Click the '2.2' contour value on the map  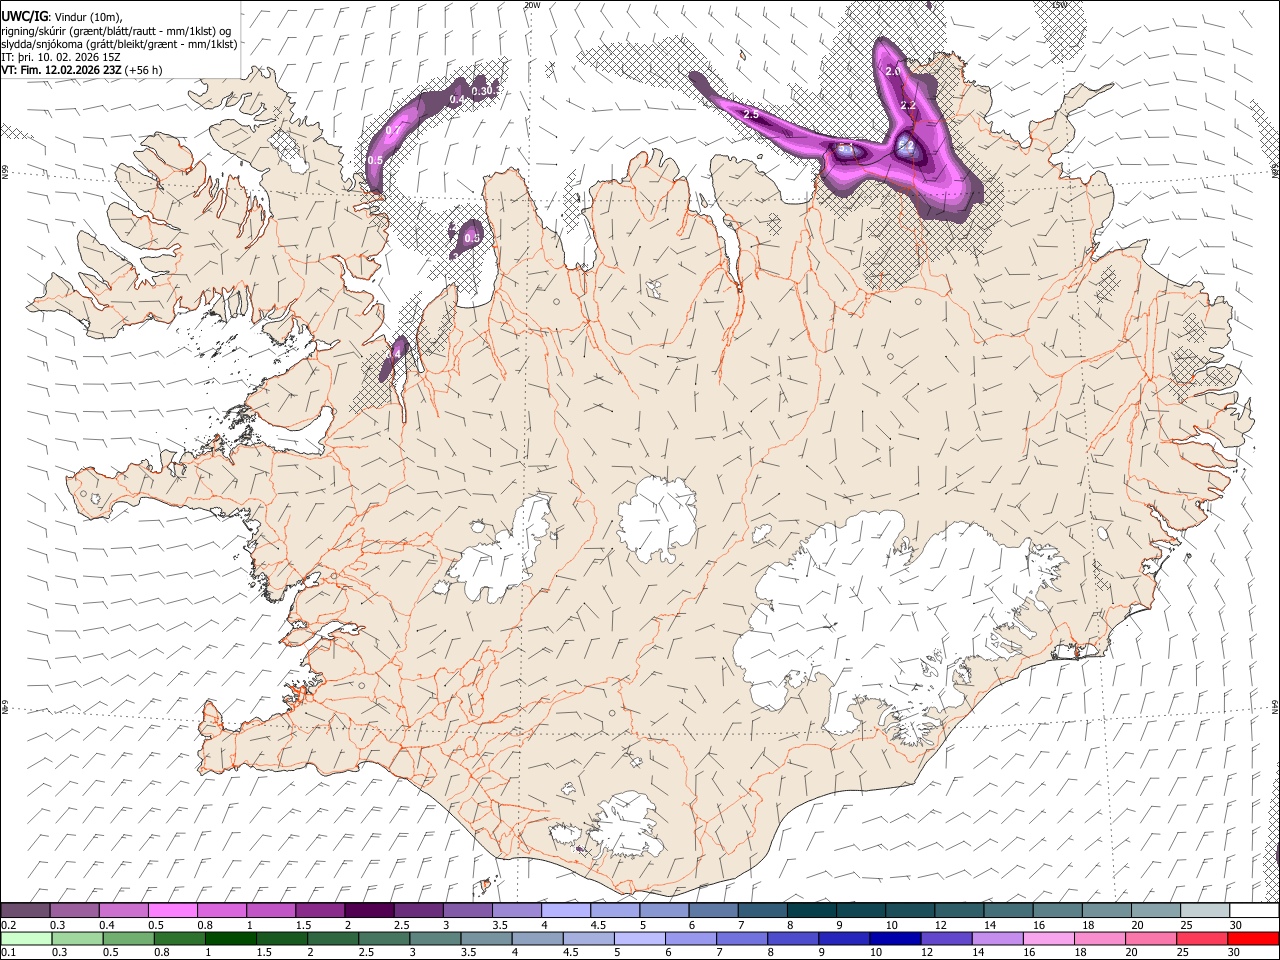[908, 105]
